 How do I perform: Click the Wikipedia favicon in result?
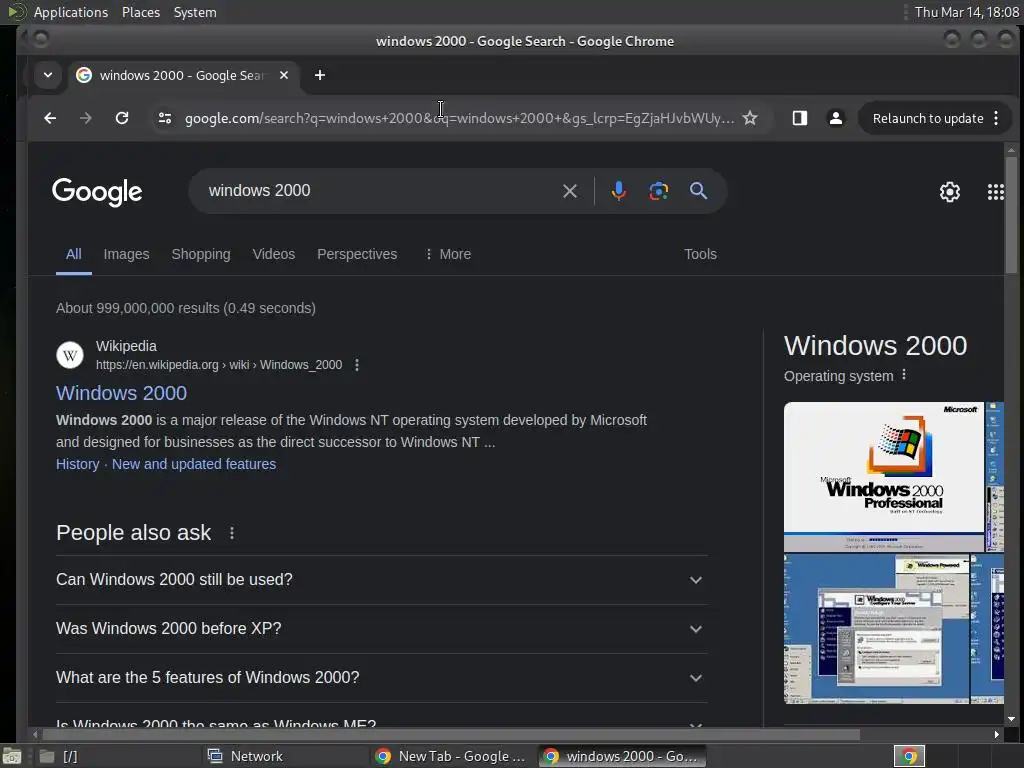coord(70,355)
